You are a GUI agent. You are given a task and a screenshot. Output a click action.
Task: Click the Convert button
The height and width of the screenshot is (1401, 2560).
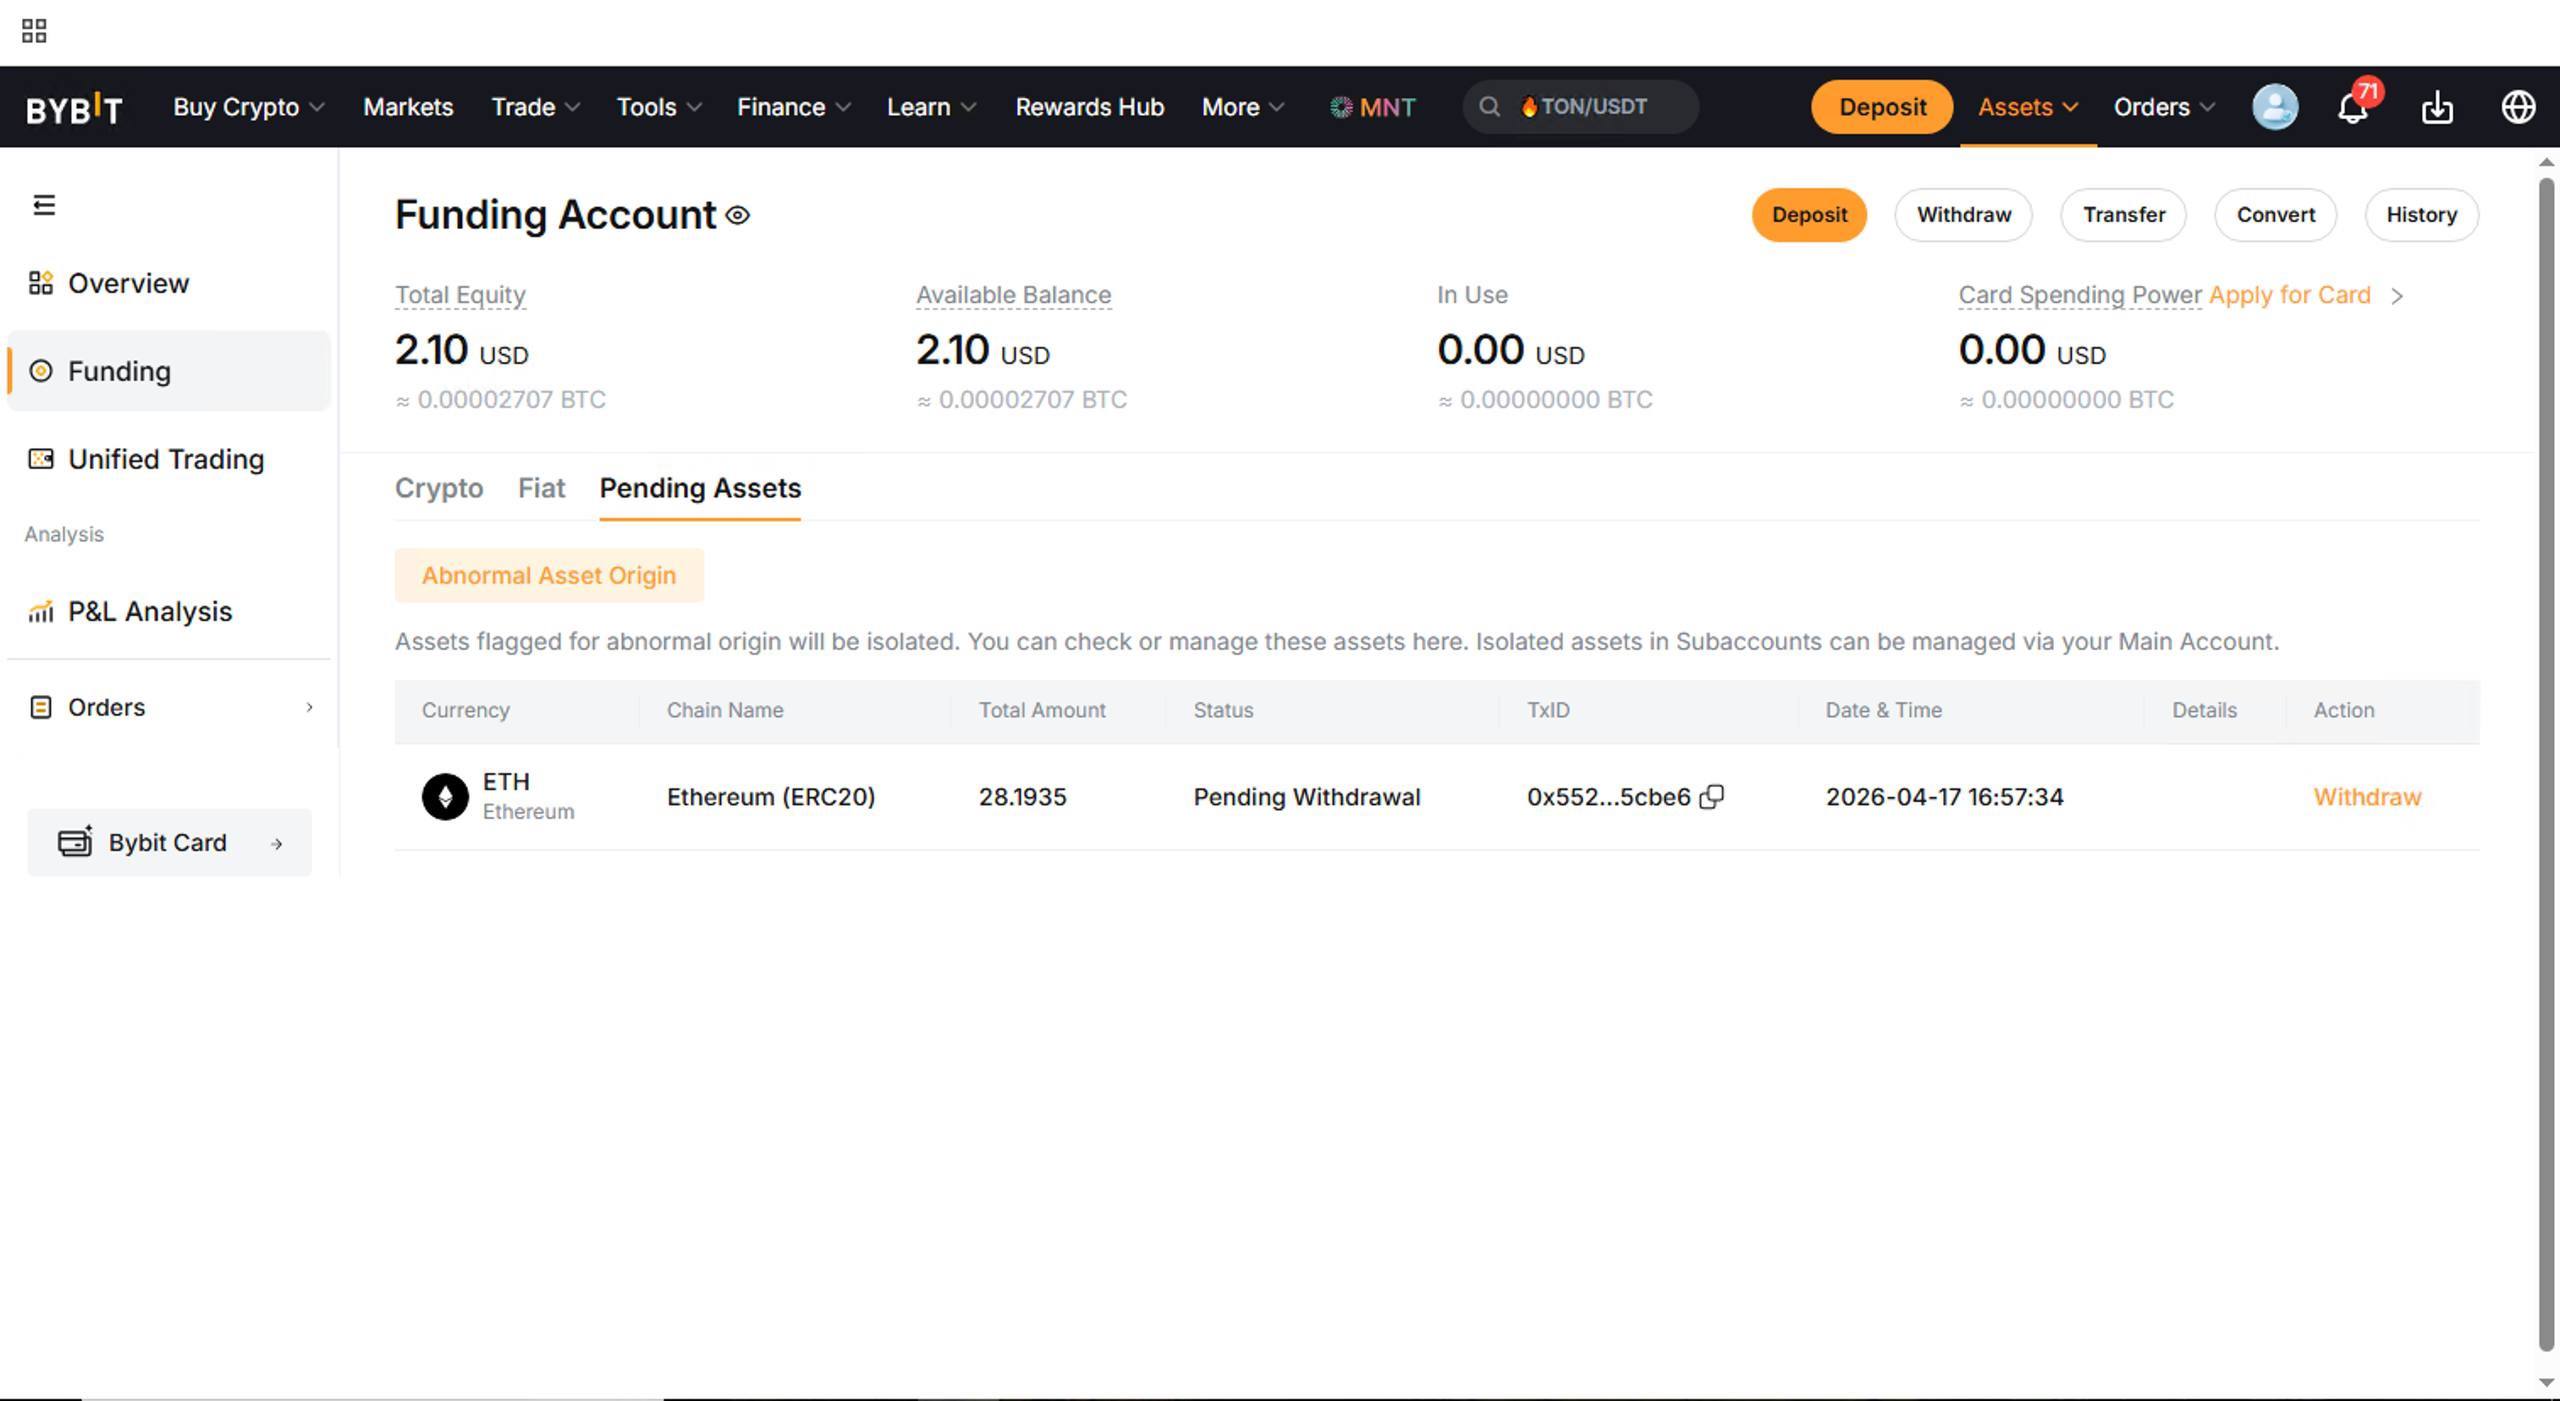coord(2275,215)
